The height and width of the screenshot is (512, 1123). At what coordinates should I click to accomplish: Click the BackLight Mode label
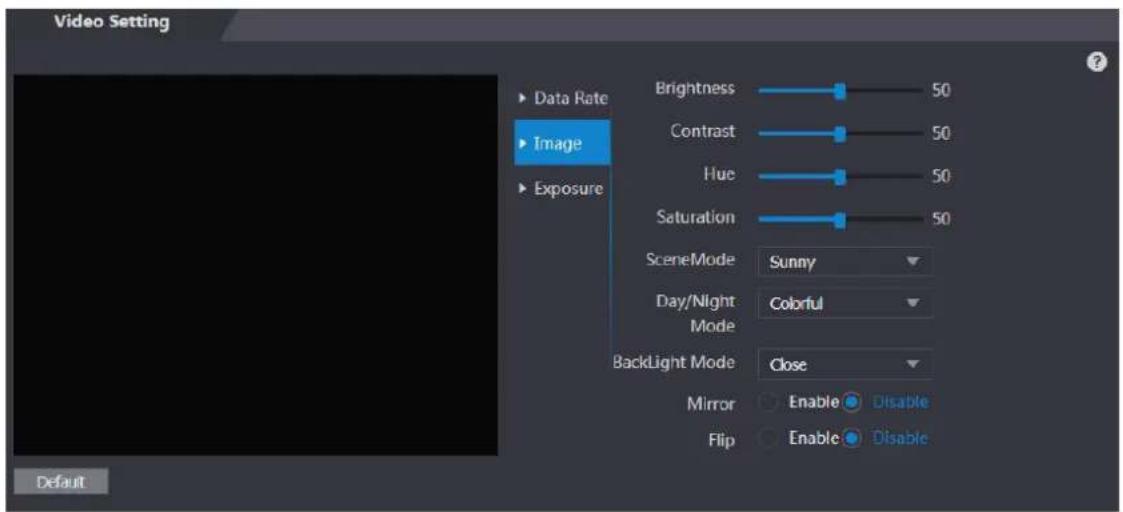coord(674,362)
